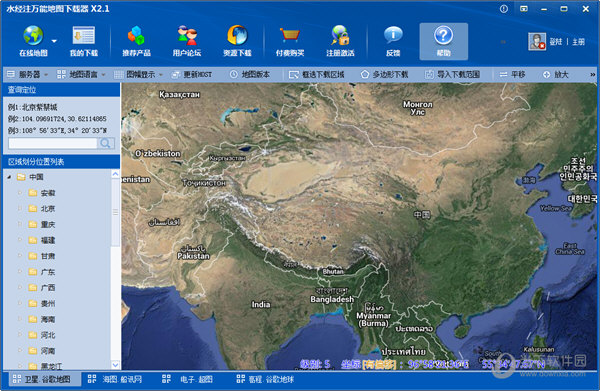The width and height of the screenshot is (600, 391).
Task: Open the 用户论坛 user forum icon
Action: click(187, 36)
